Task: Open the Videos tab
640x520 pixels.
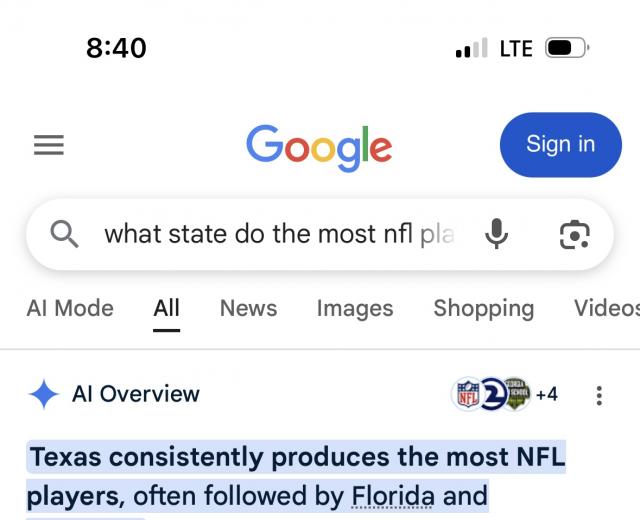Action: point(606,308)
